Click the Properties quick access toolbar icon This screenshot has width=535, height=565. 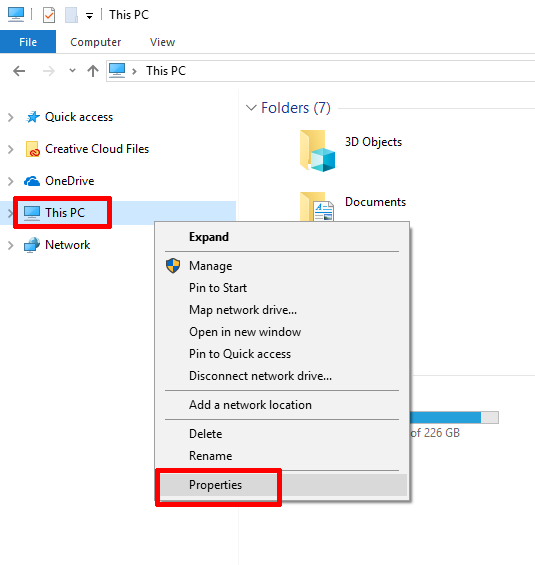coord(49,15)
